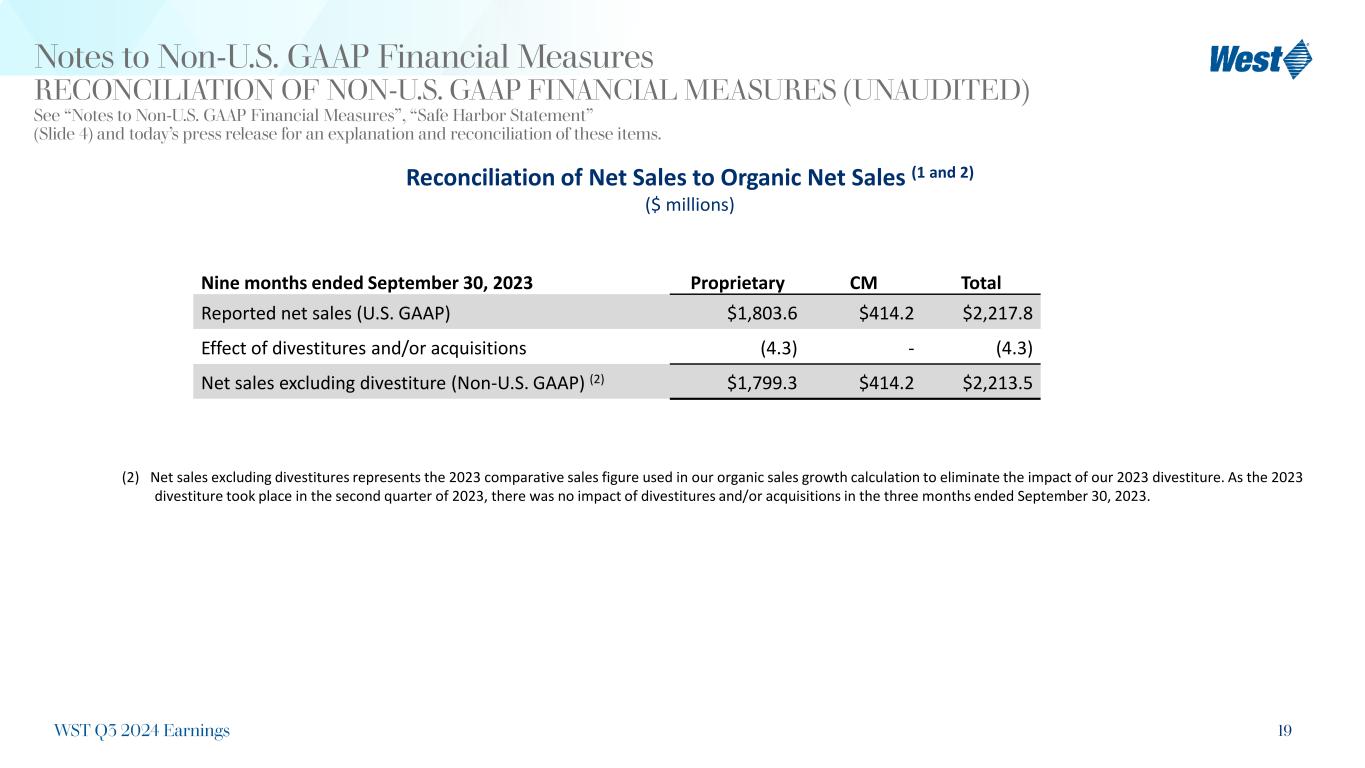The image size is (1365, 768).
Task: Click the $2,217.8 total reported net sales value
Action: click(x=997, y=313)
